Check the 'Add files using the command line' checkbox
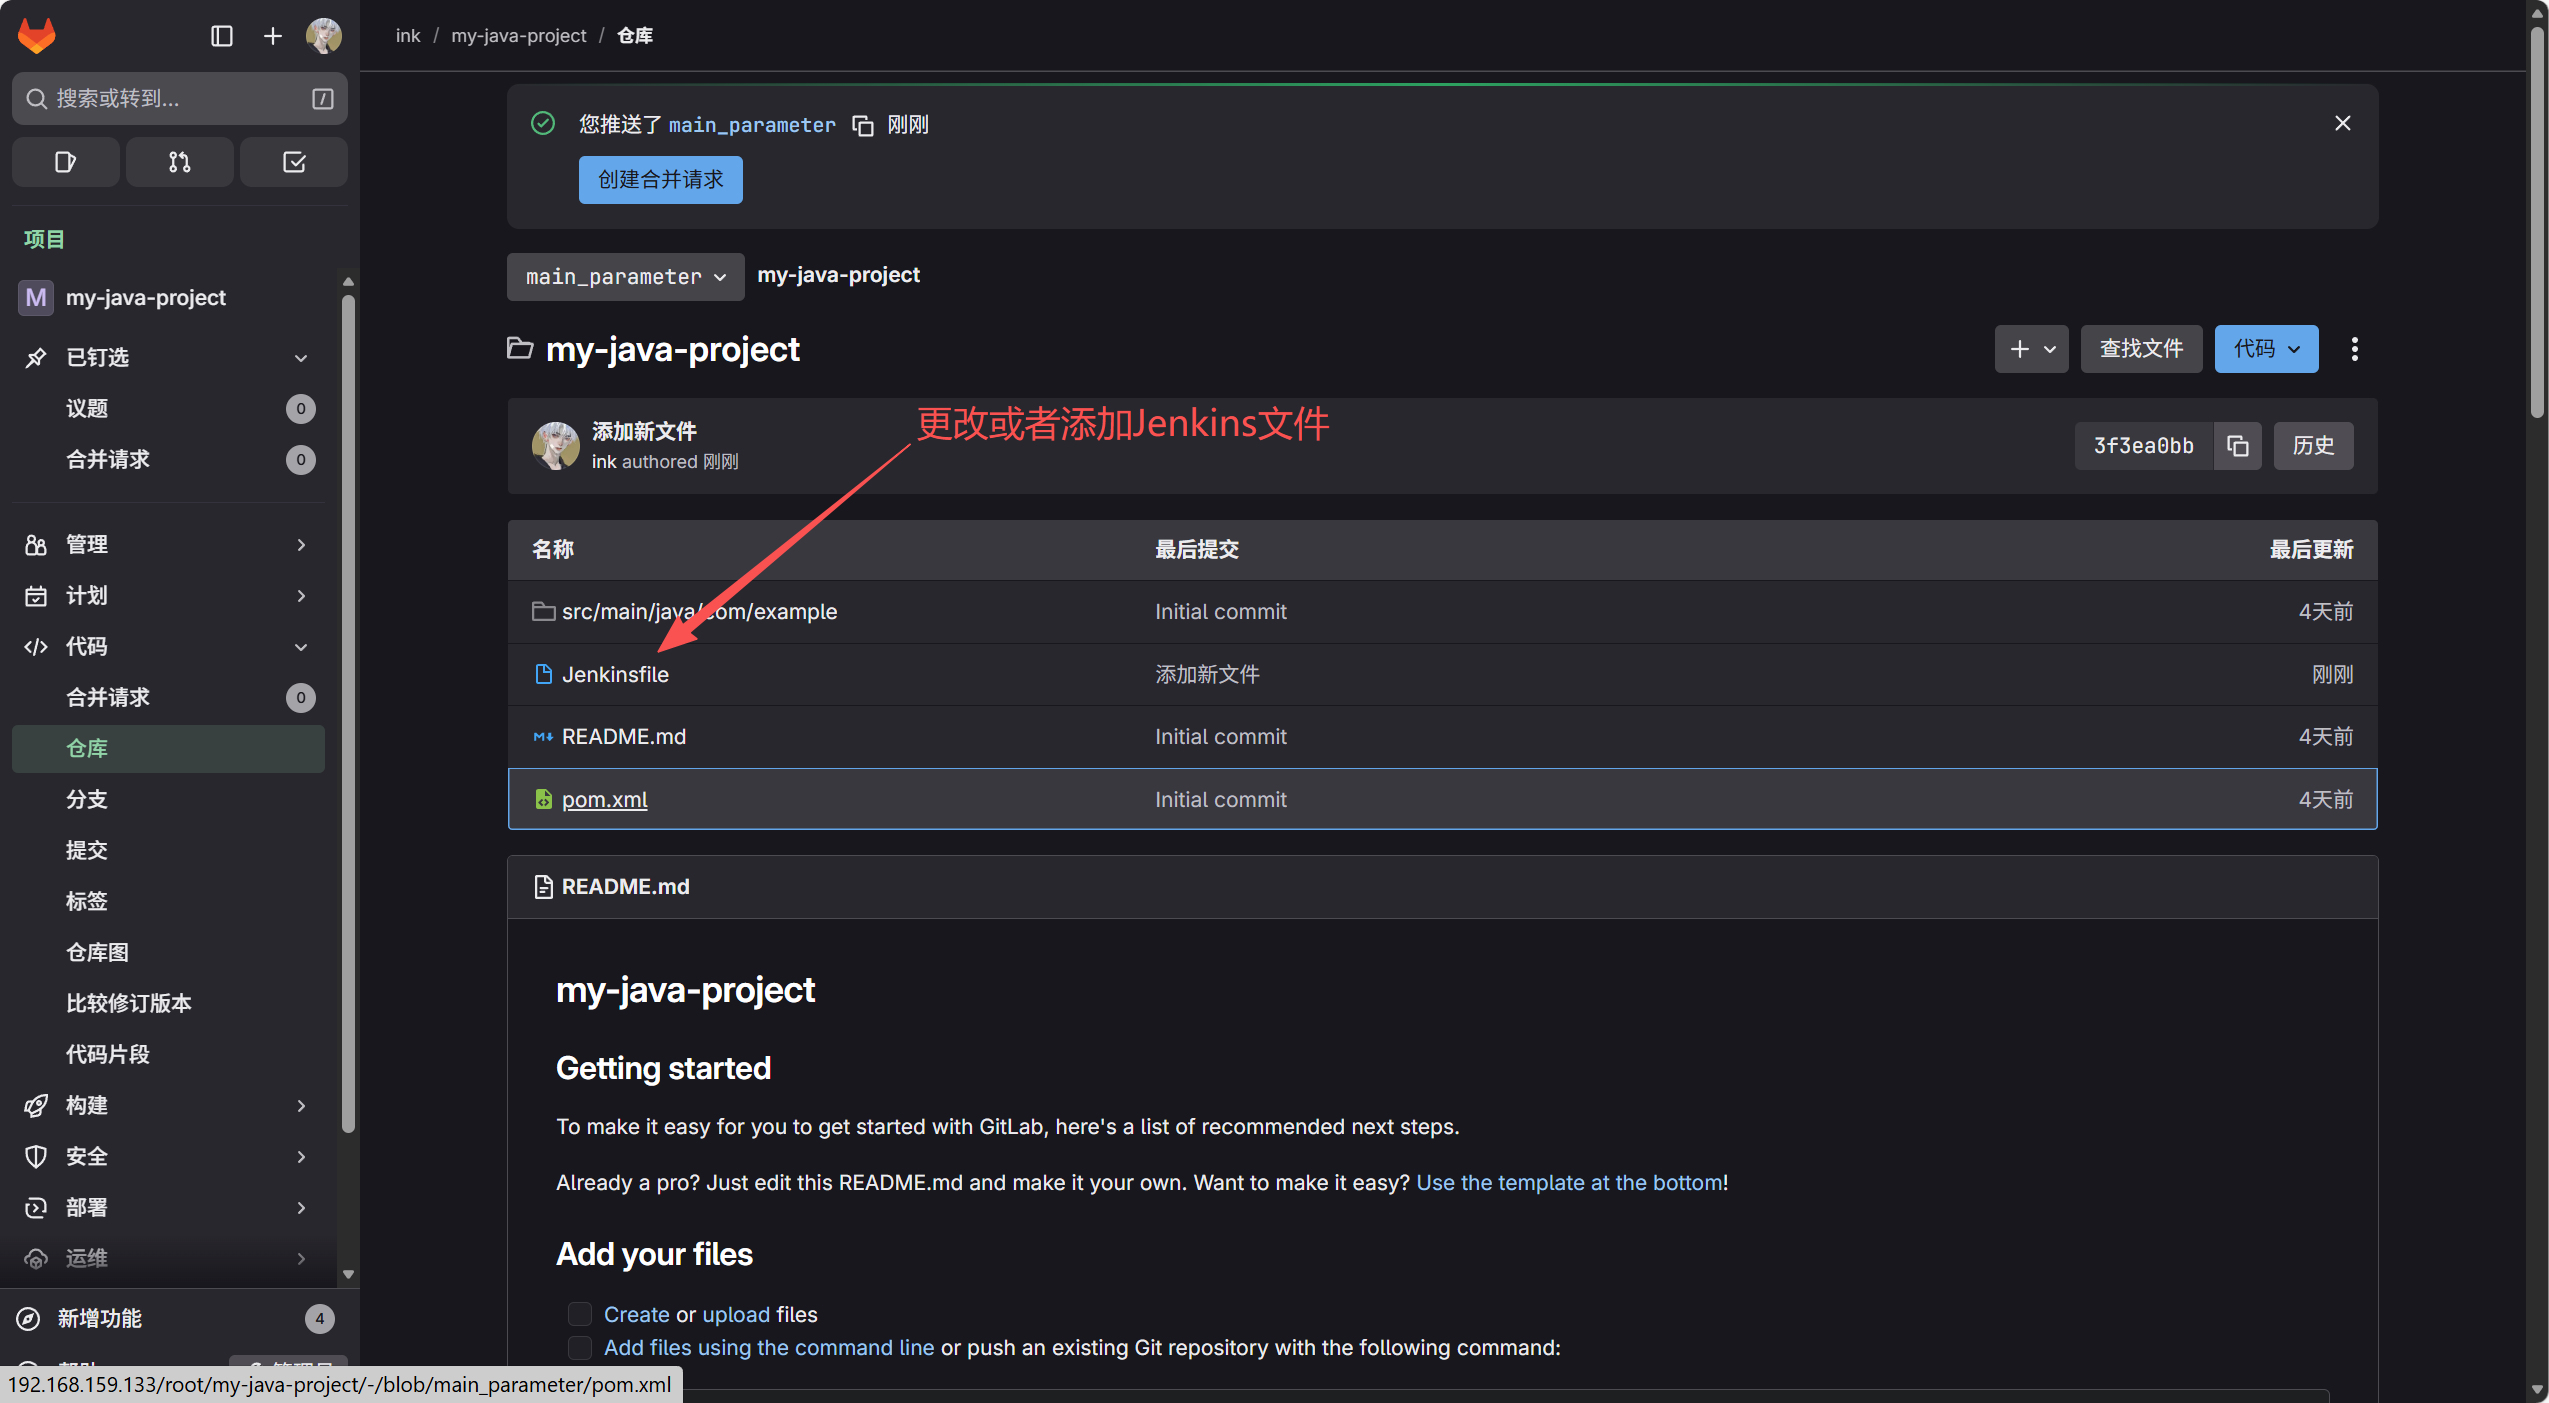 click(579, 1347)
